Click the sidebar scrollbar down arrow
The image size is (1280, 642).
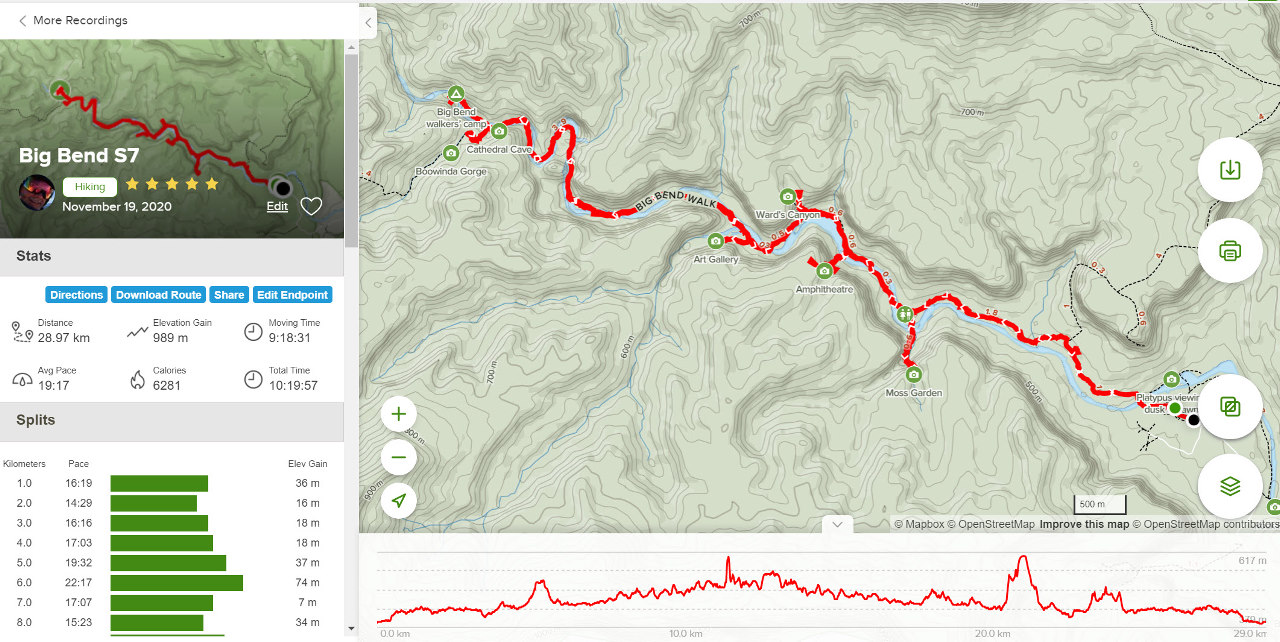point(350,628)
